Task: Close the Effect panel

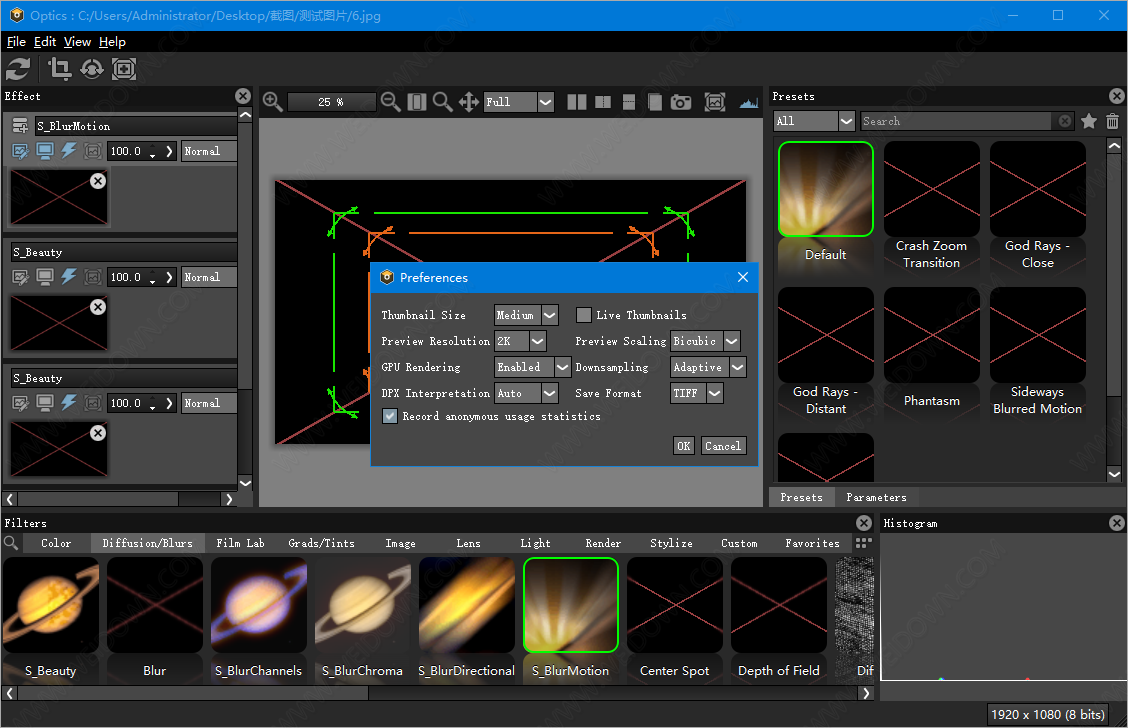Action: (x=243, y=96)
